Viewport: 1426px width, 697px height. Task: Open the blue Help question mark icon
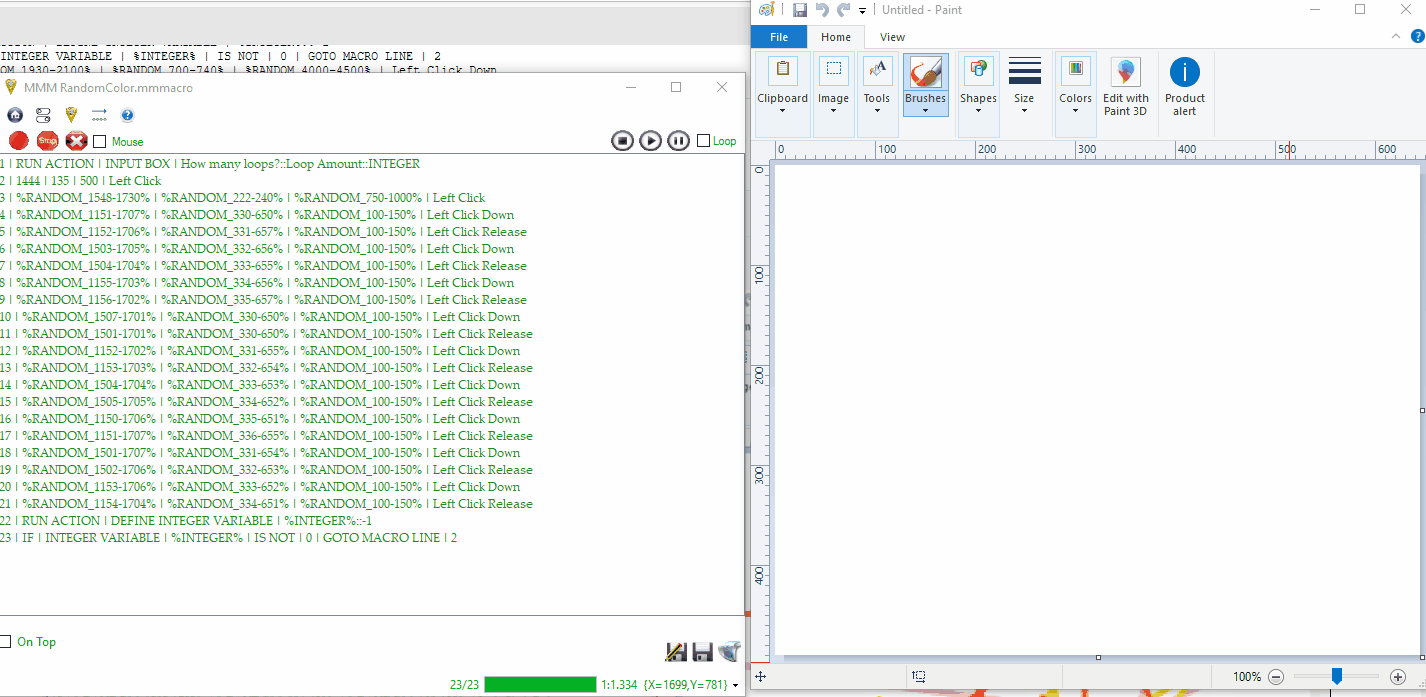coord(127,115)
